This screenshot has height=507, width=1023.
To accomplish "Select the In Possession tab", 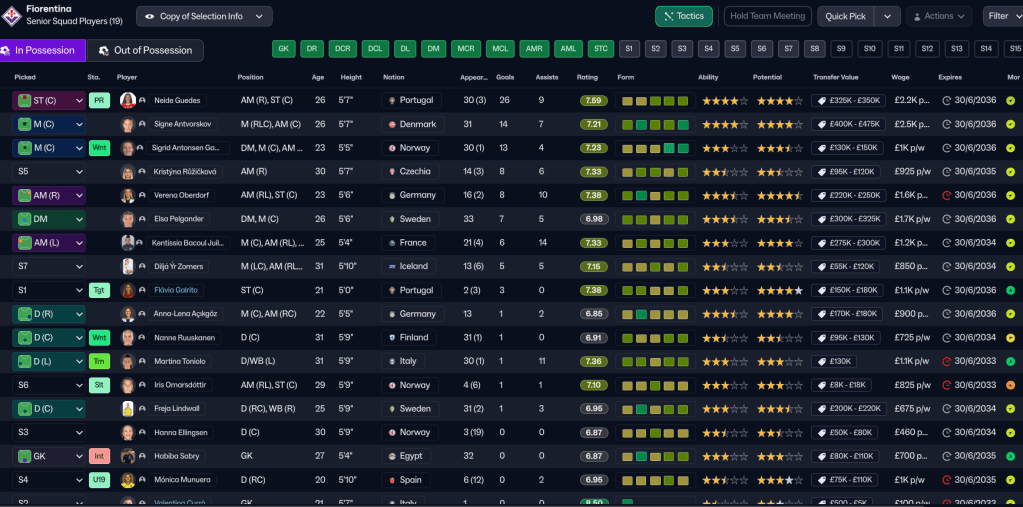I will pyautogui.click(x=41, y=50).
